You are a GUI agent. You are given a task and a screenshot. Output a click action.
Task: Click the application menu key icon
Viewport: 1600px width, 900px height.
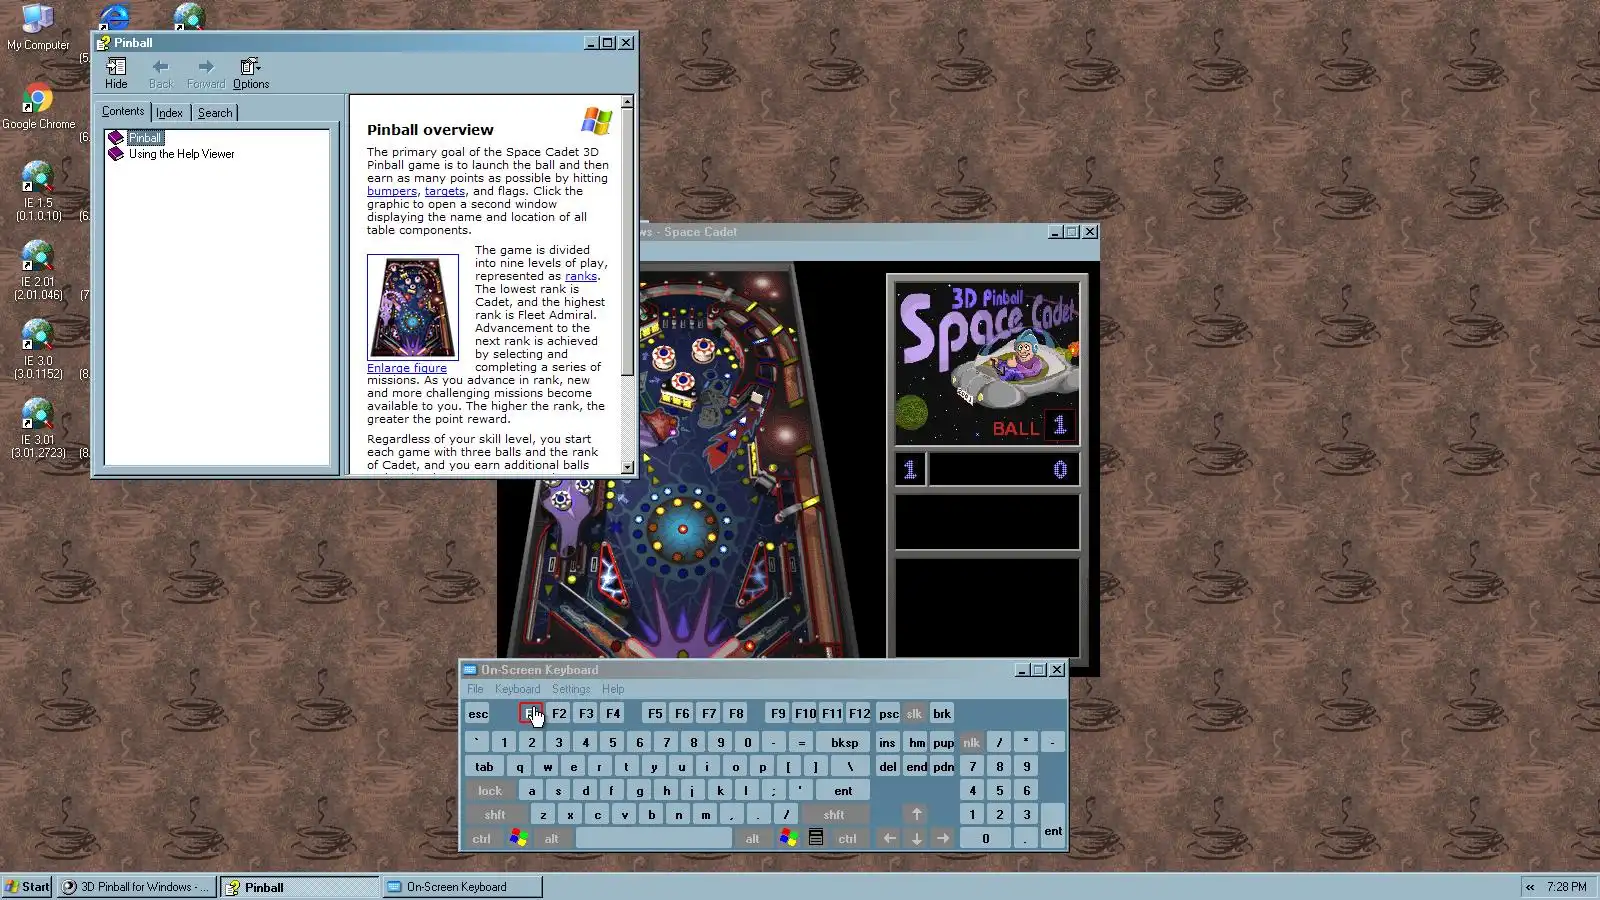[x=816, y=838]
